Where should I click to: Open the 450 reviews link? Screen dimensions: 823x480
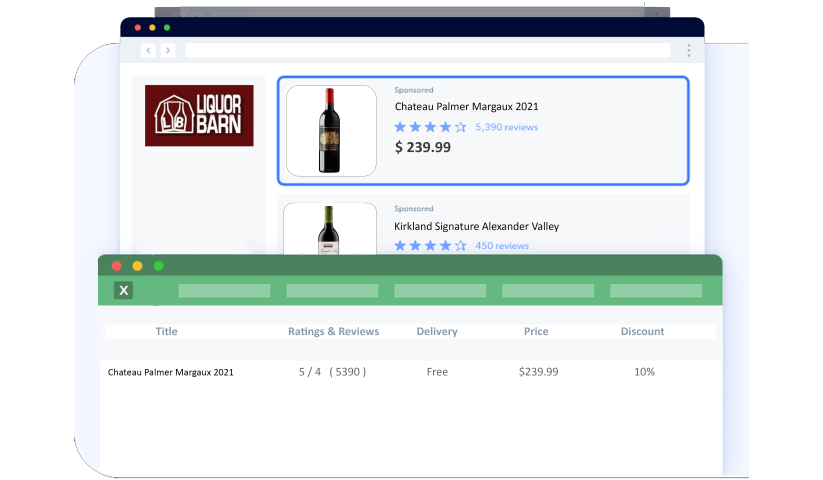(502, 246)
